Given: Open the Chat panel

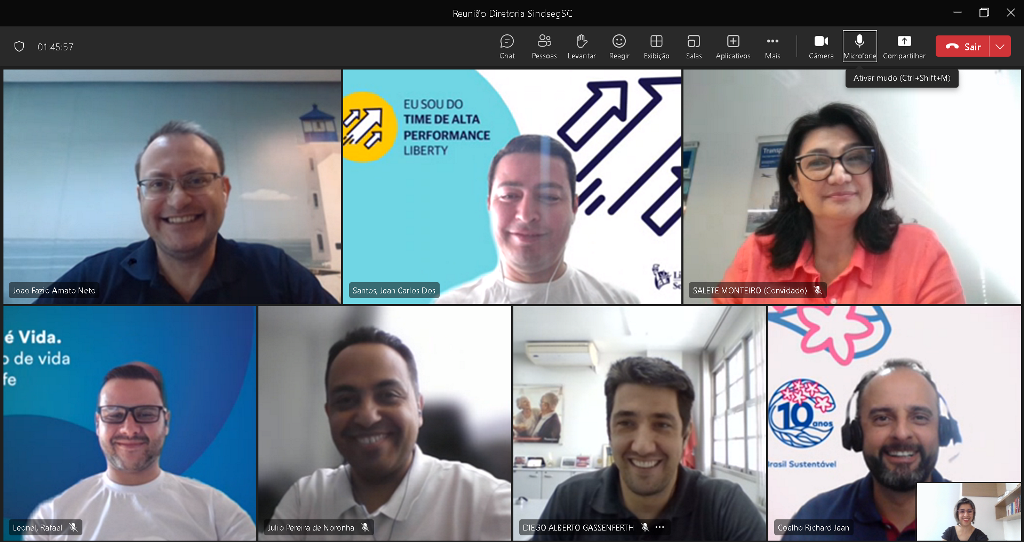Looking at the screenshot, I should point(507,45).
